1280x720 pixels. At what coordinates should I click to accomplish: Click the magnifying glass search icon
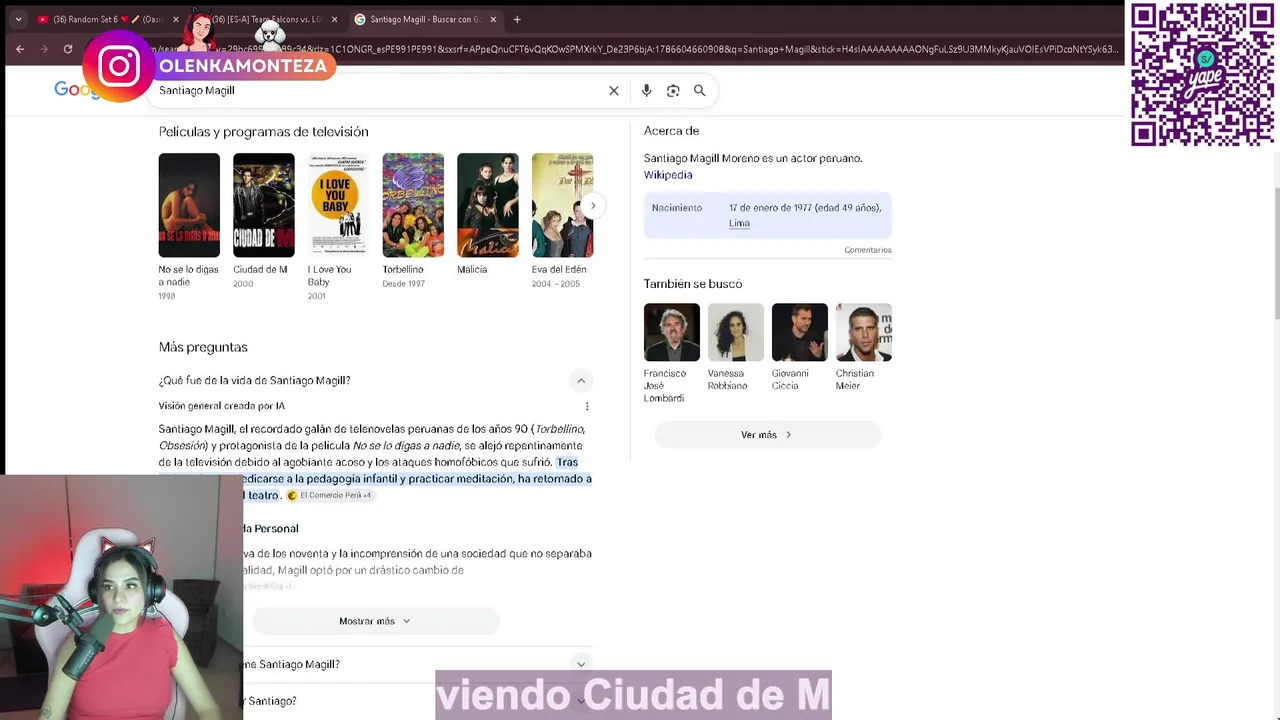coord(700,90)
